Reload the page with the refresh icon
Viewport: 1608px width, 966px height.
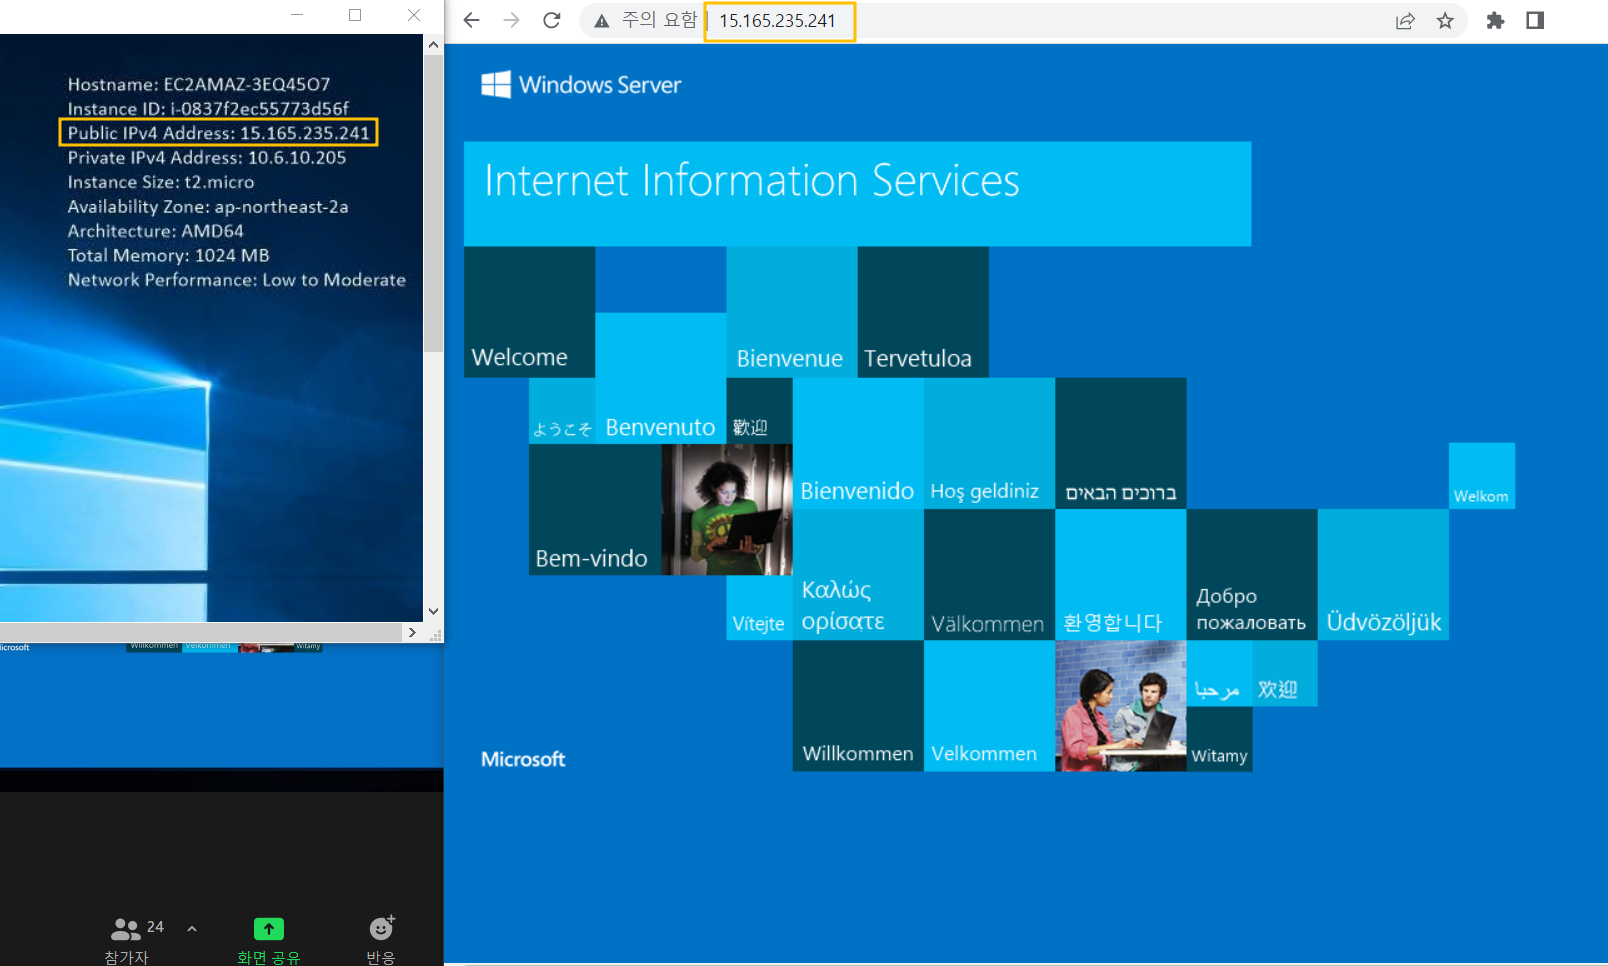pyautogui.click(x=552, y=20)
